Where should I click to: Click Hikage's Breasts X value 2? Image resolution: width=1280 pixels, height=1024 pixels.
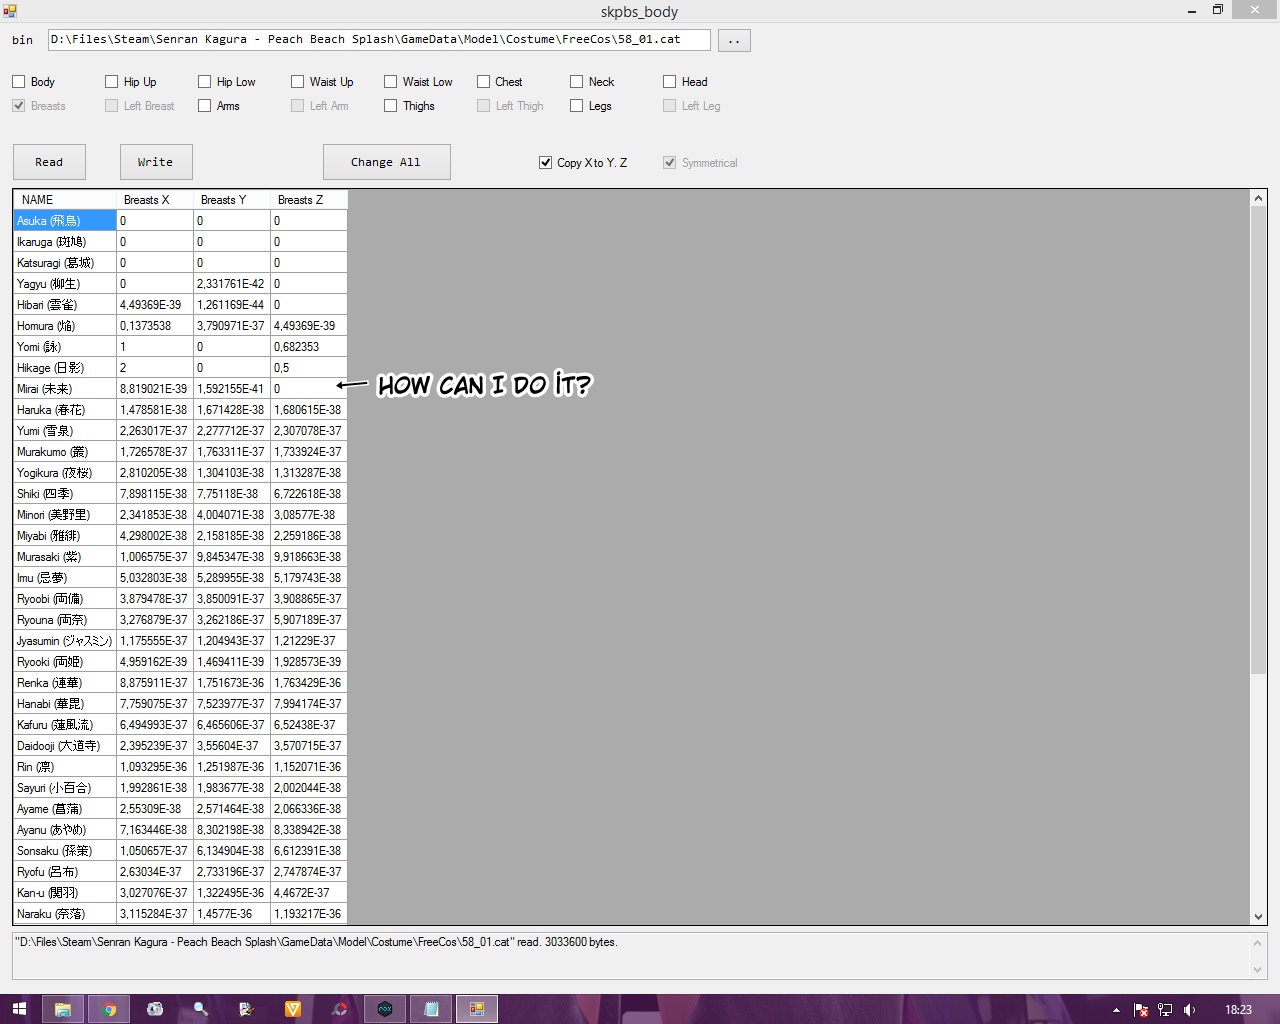click(155, 368)
